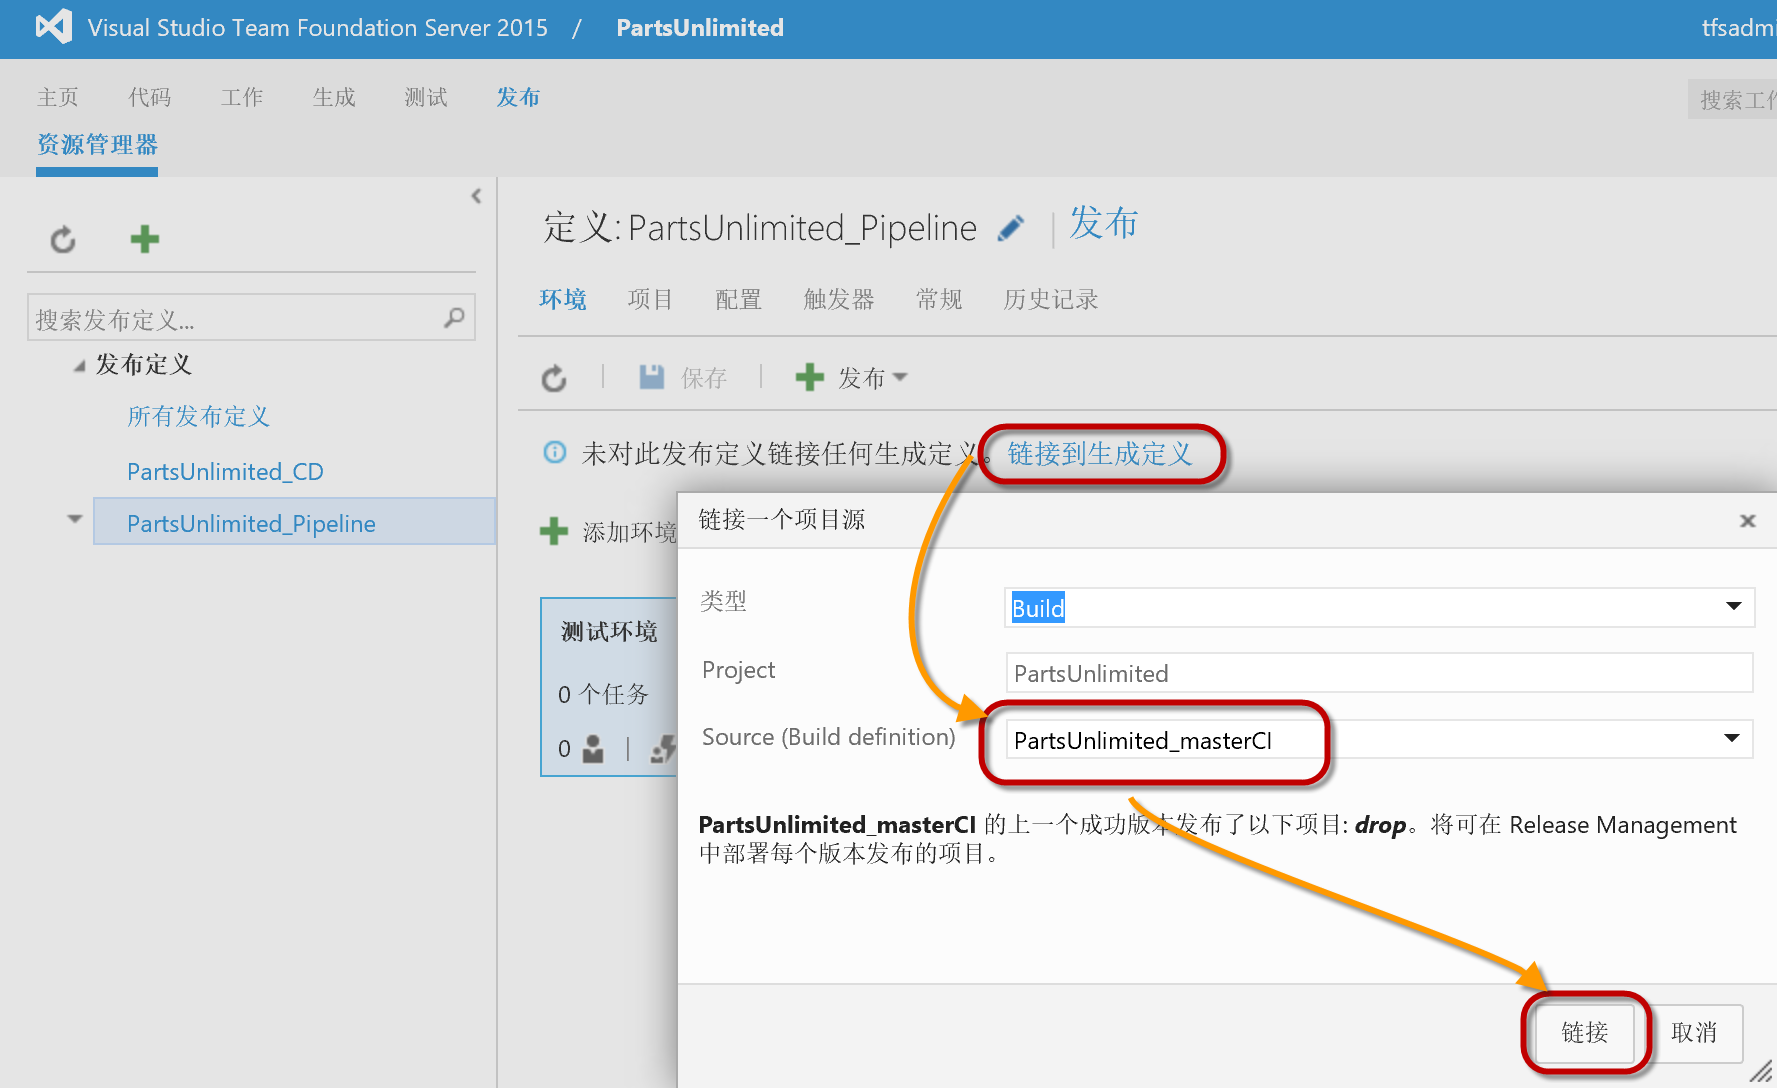1777x1088 pixels.
Task: Select PartsUnlimited_CD release definition
Action: coord(225,471)
